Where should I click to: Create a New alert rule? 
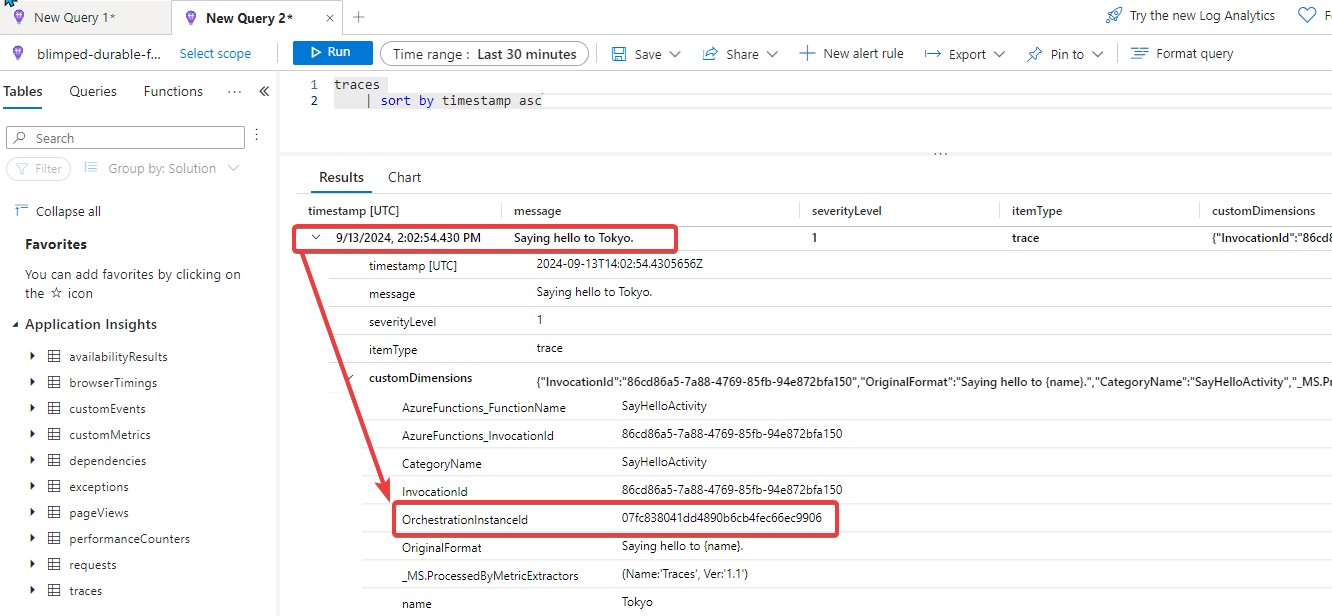[x=851, y=54]
